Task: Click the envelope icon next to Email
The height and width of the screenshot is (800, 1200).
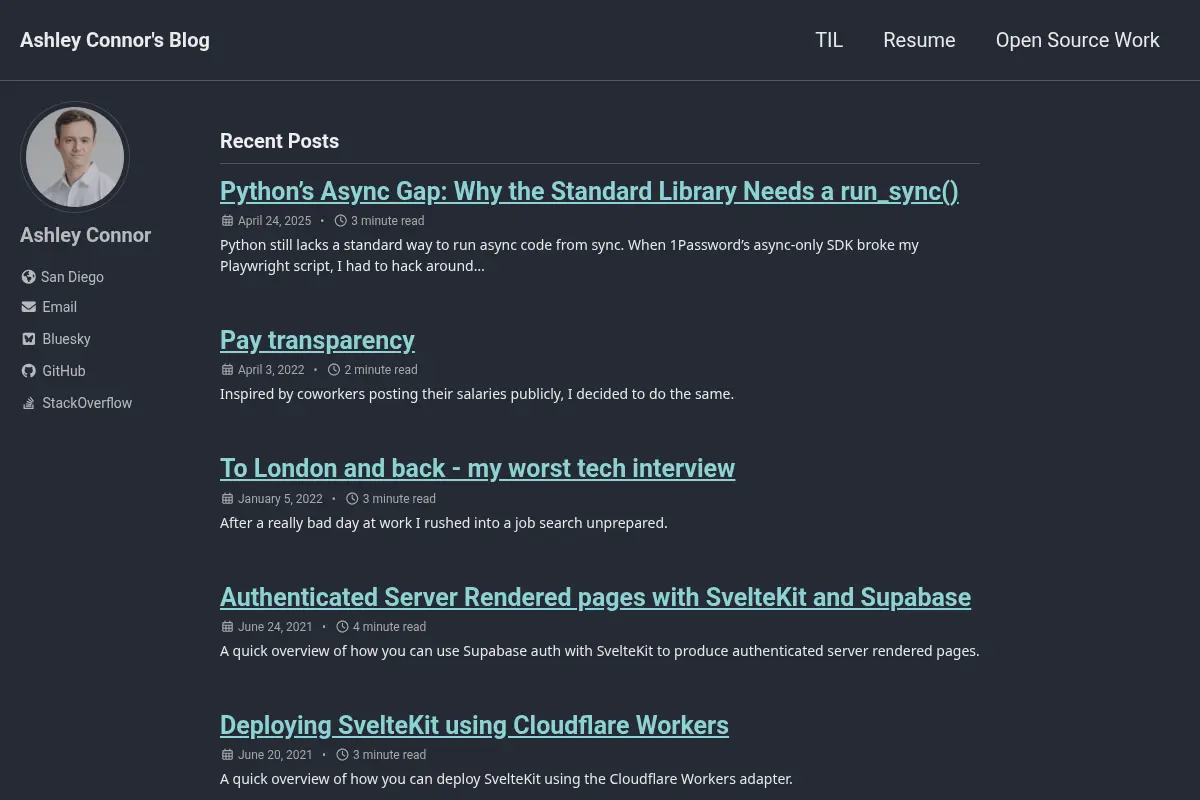Action: [x=28, y=307]
